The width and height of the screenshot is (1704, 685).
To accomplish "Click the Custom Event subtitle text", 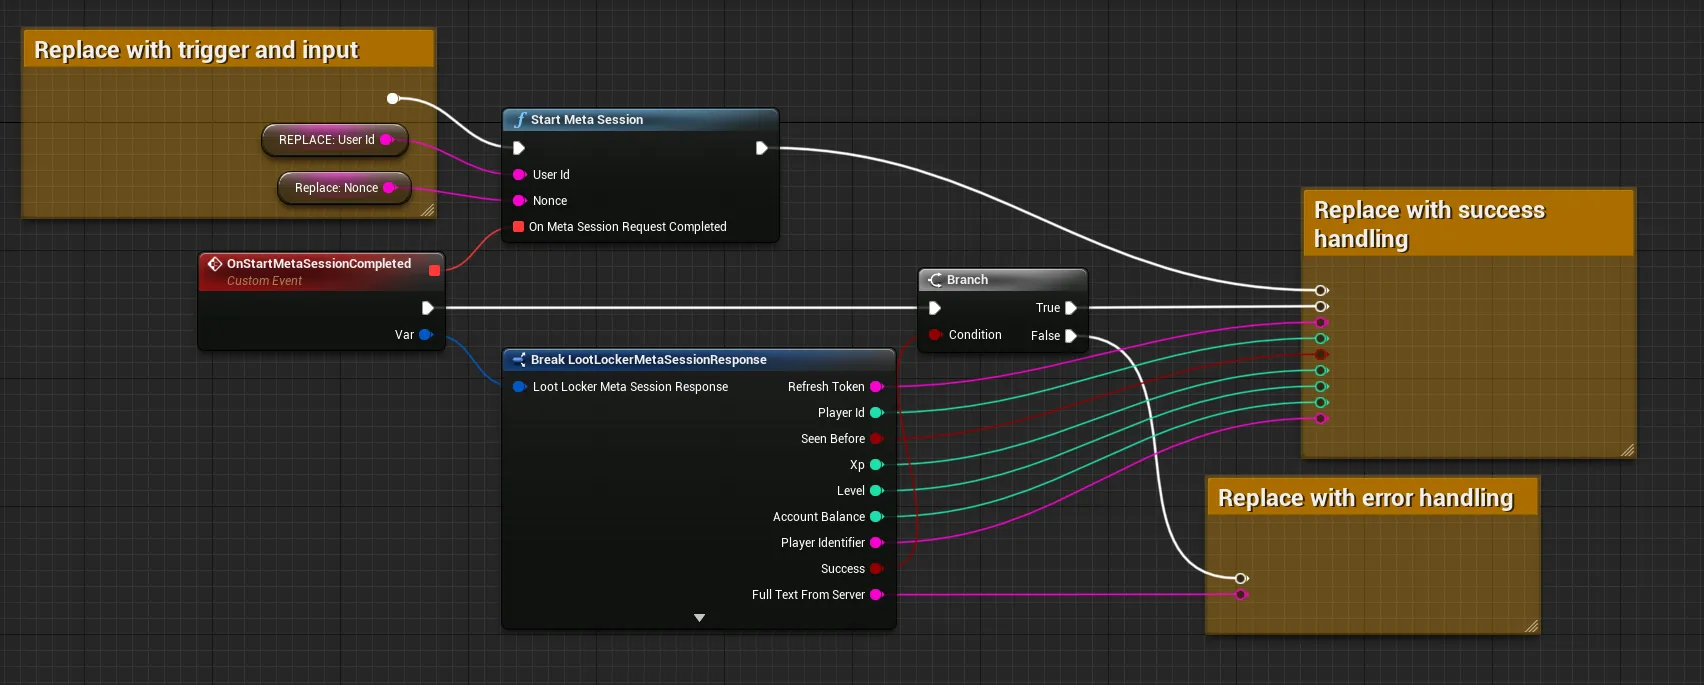I will [x=264, y=281].
